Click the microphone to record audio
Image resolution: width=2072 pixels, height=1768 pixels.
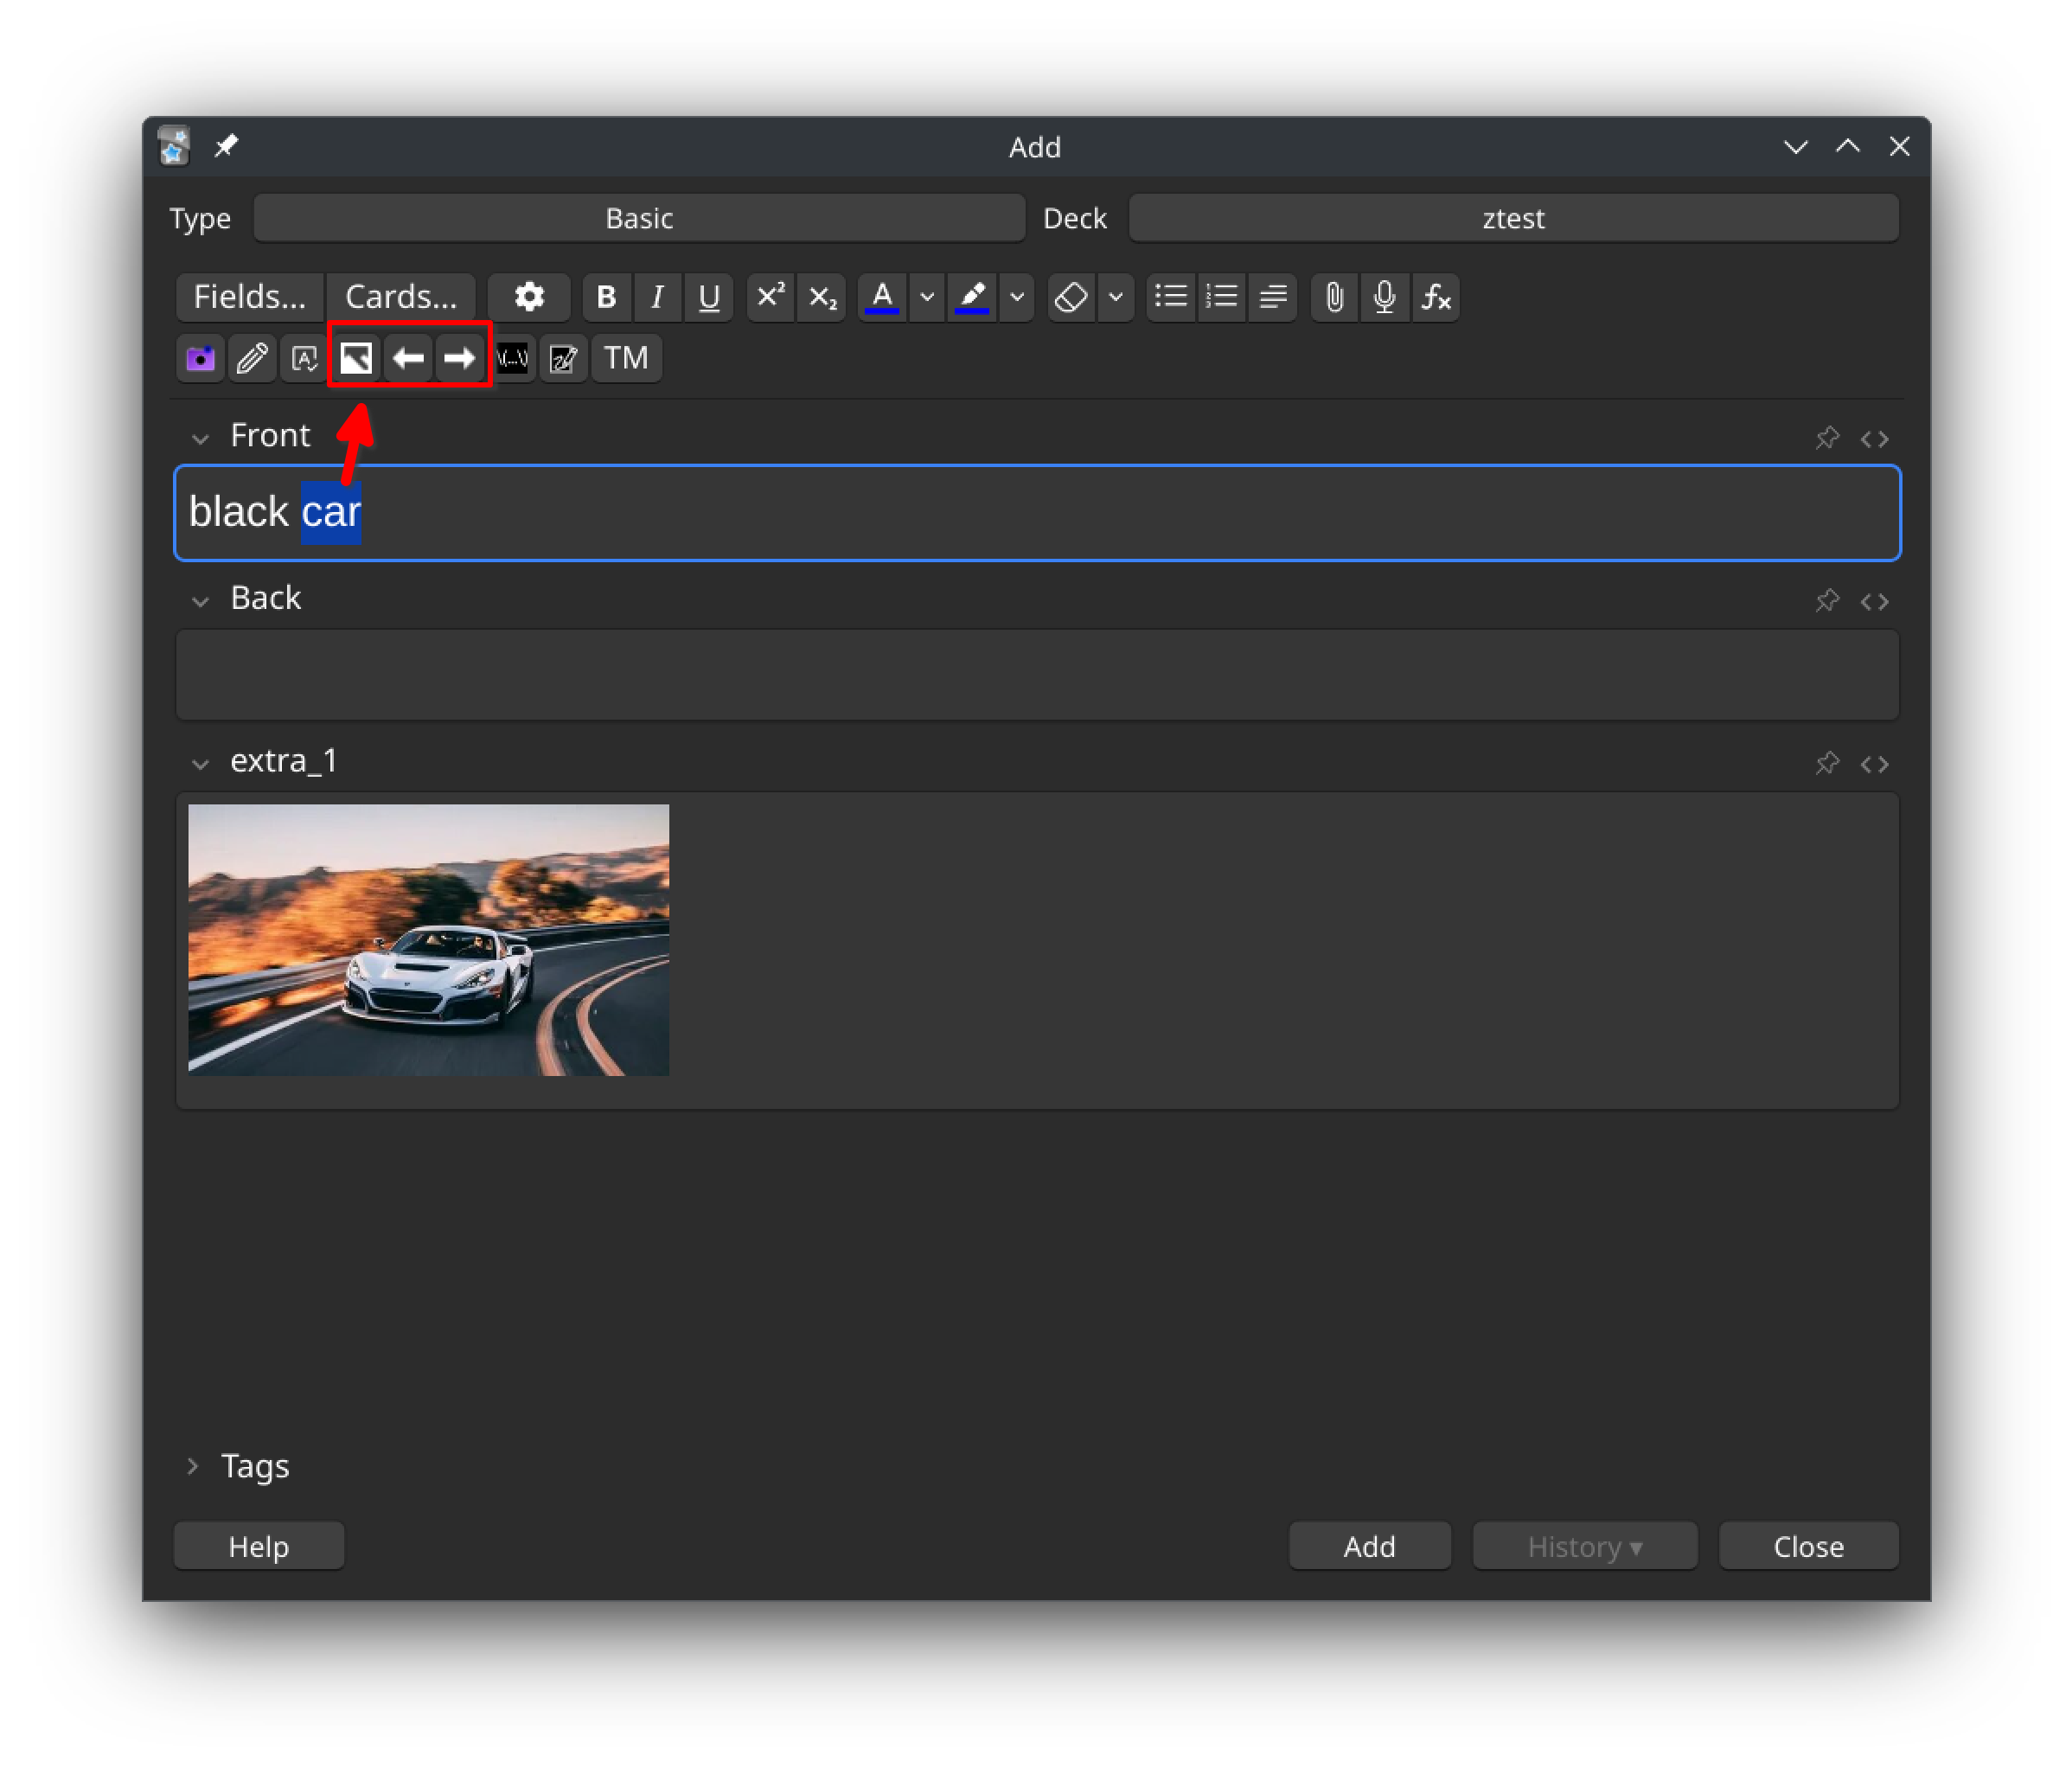point(1385,296)
